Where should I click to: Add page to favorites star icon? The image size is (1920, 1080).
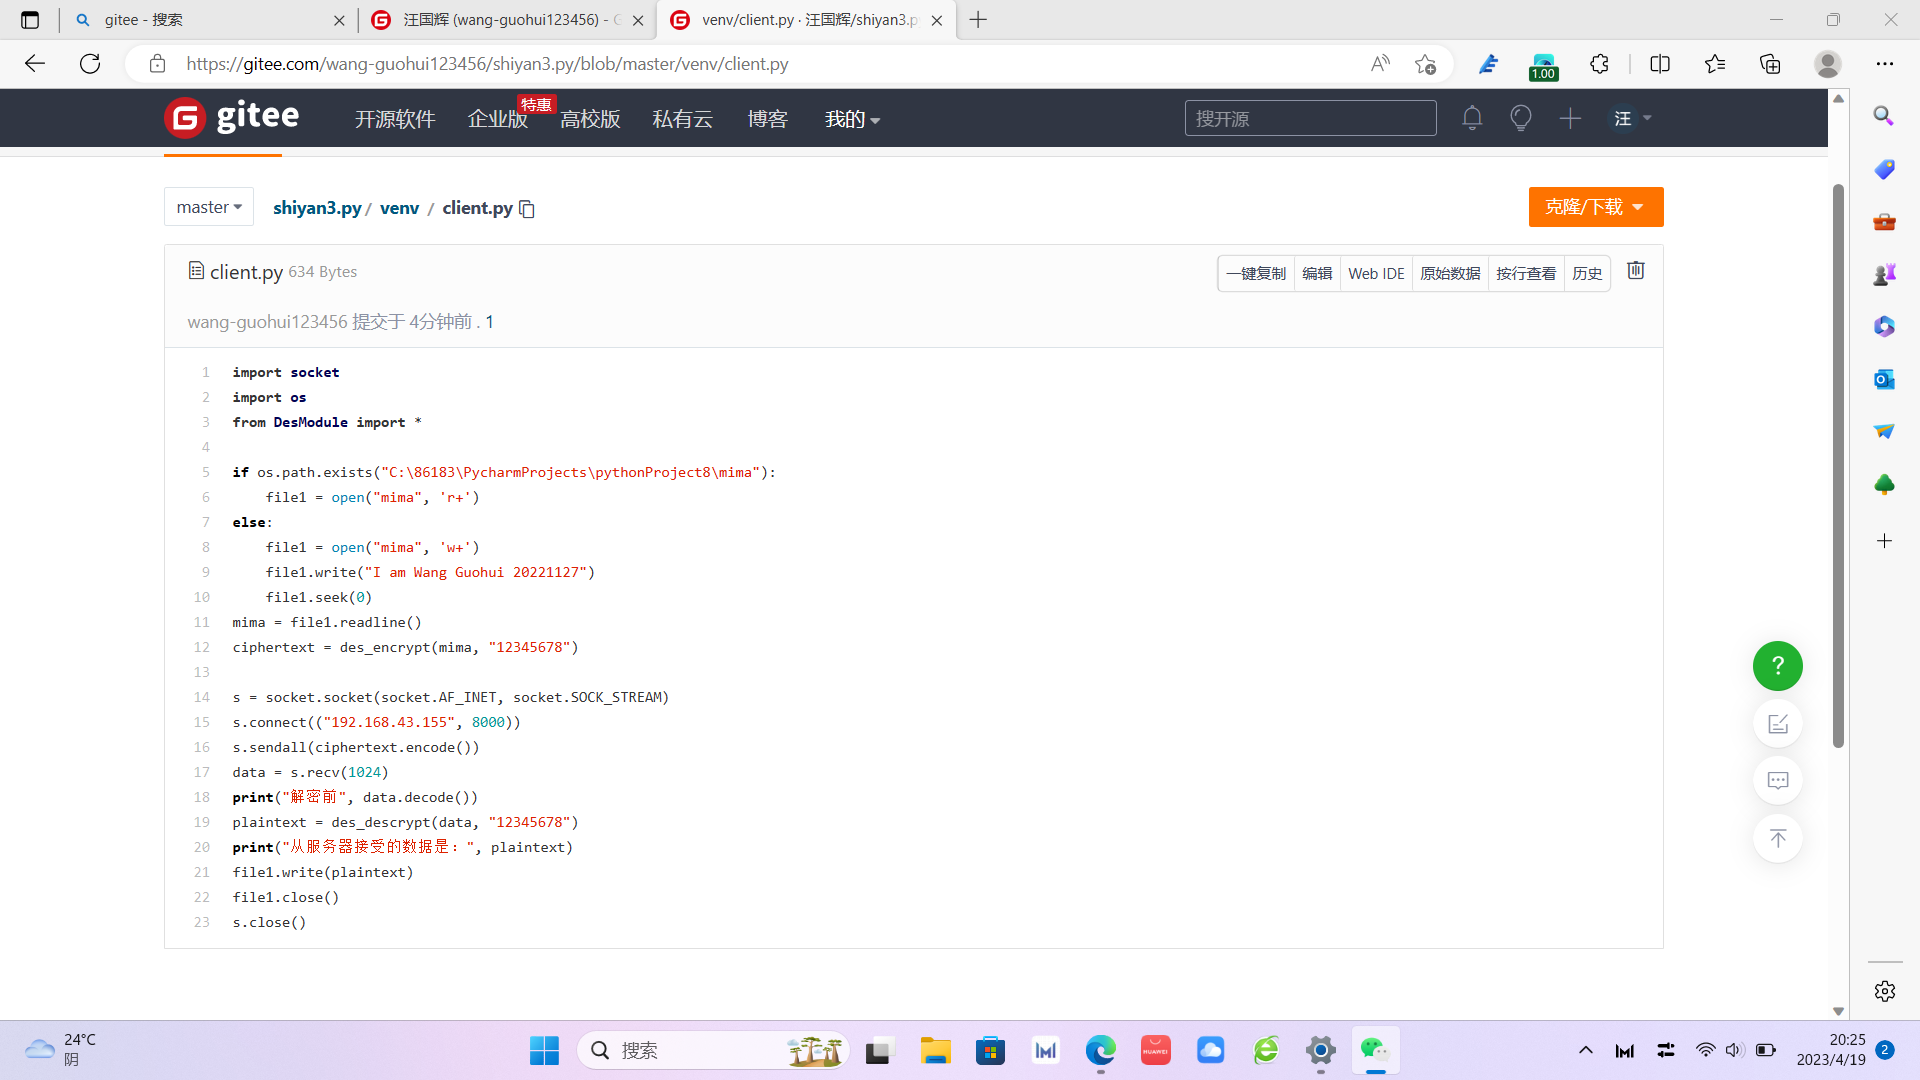[x=1425, y=64]
